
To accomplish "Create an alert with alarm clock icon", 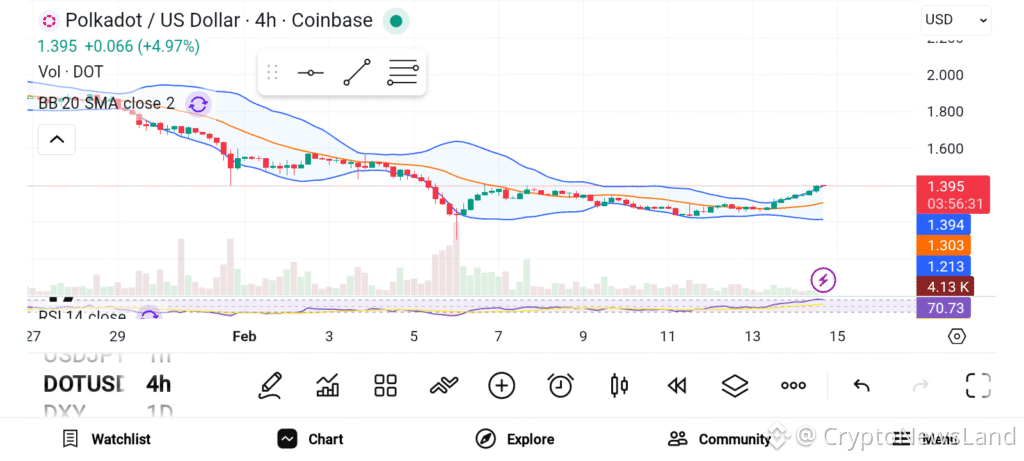I will [560, 385].
